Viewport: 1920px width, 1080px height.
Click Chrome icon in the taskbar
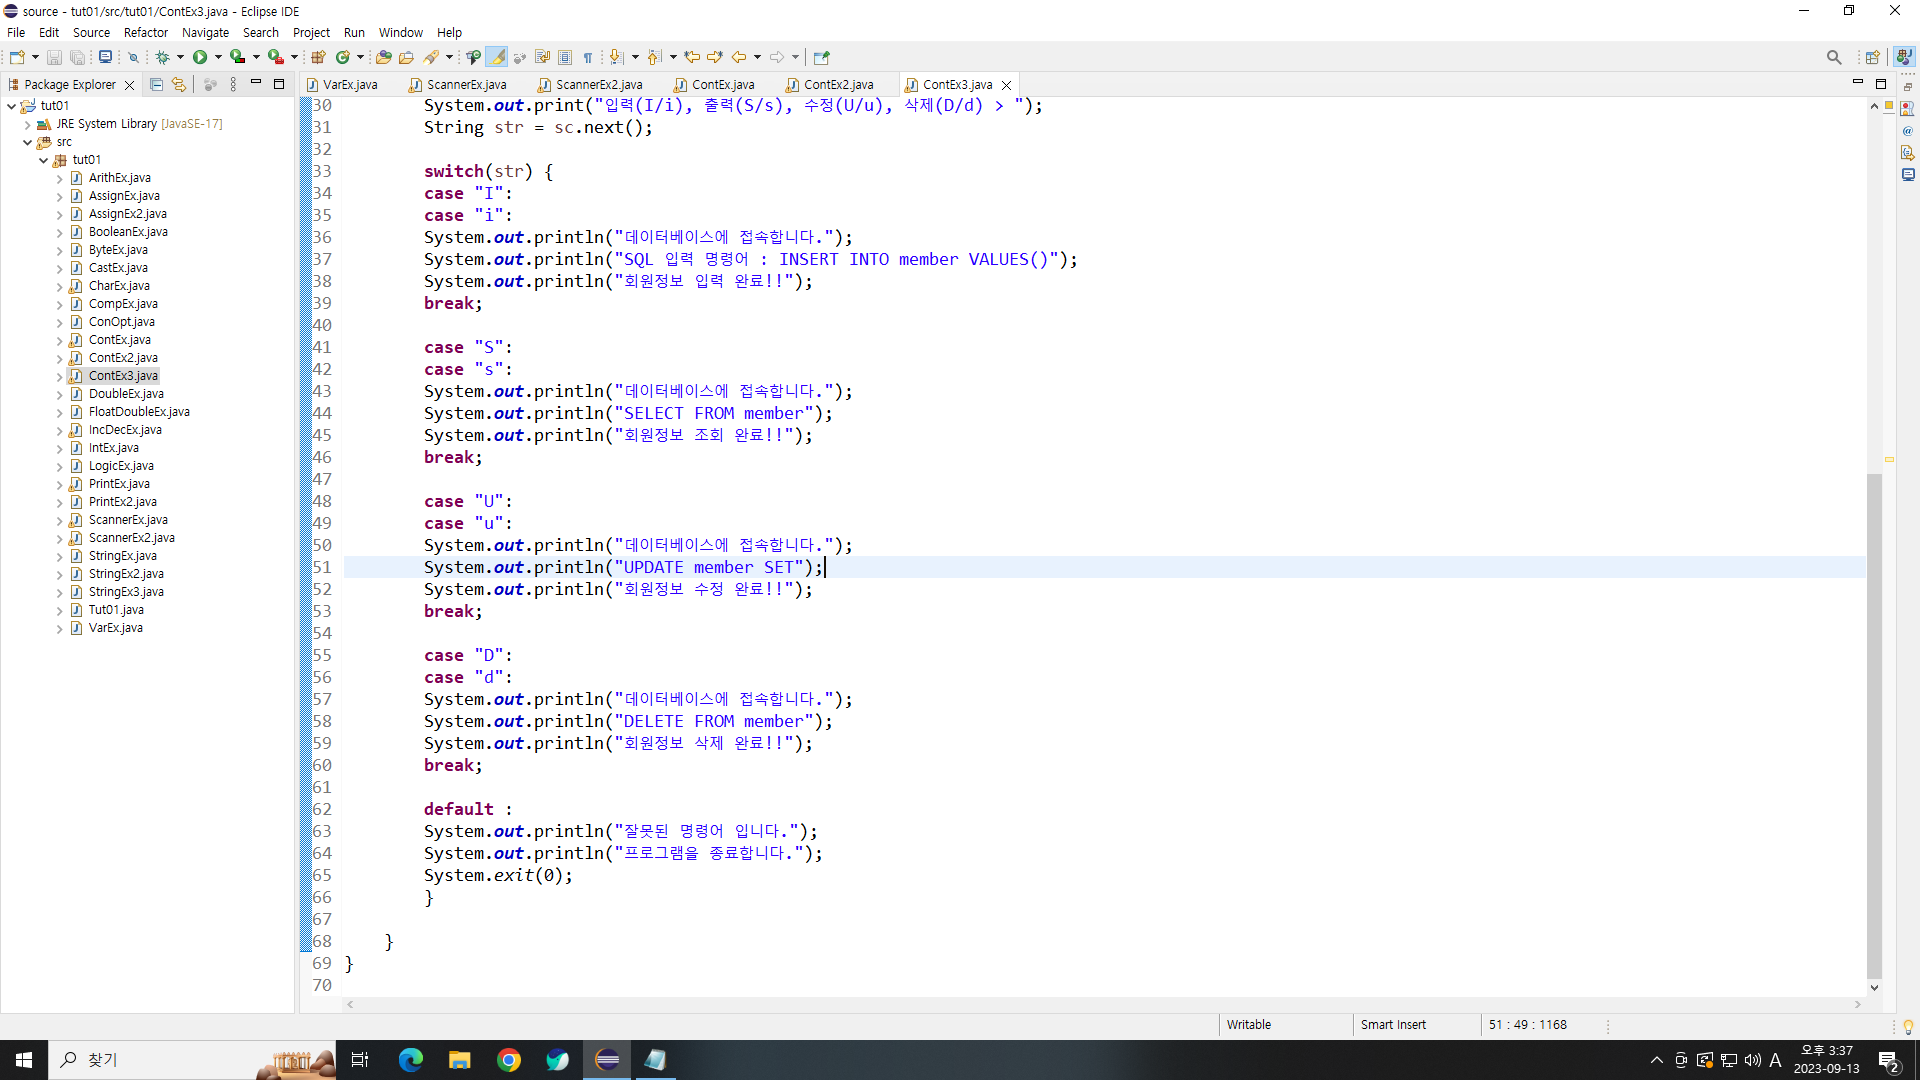pos(509,1060)
